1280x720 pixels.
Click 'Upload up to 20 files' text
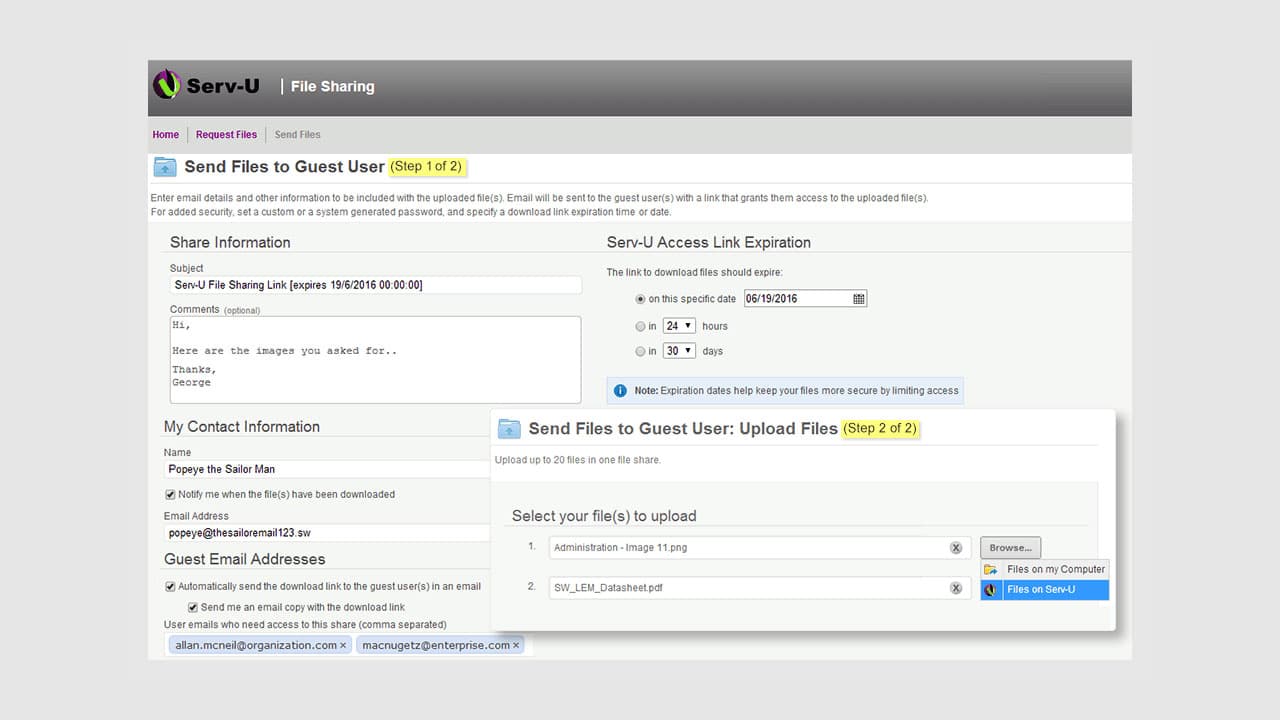click(x=578, y=460)
